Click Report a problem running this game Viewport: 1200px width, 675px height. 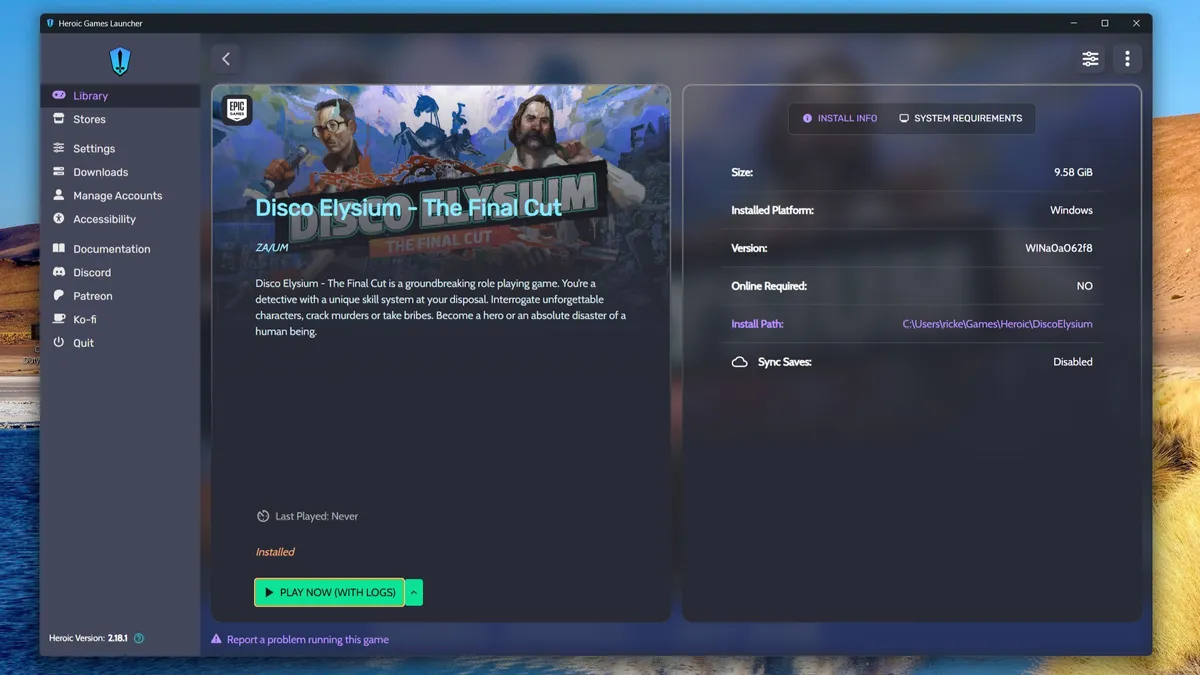pos(308,639)
